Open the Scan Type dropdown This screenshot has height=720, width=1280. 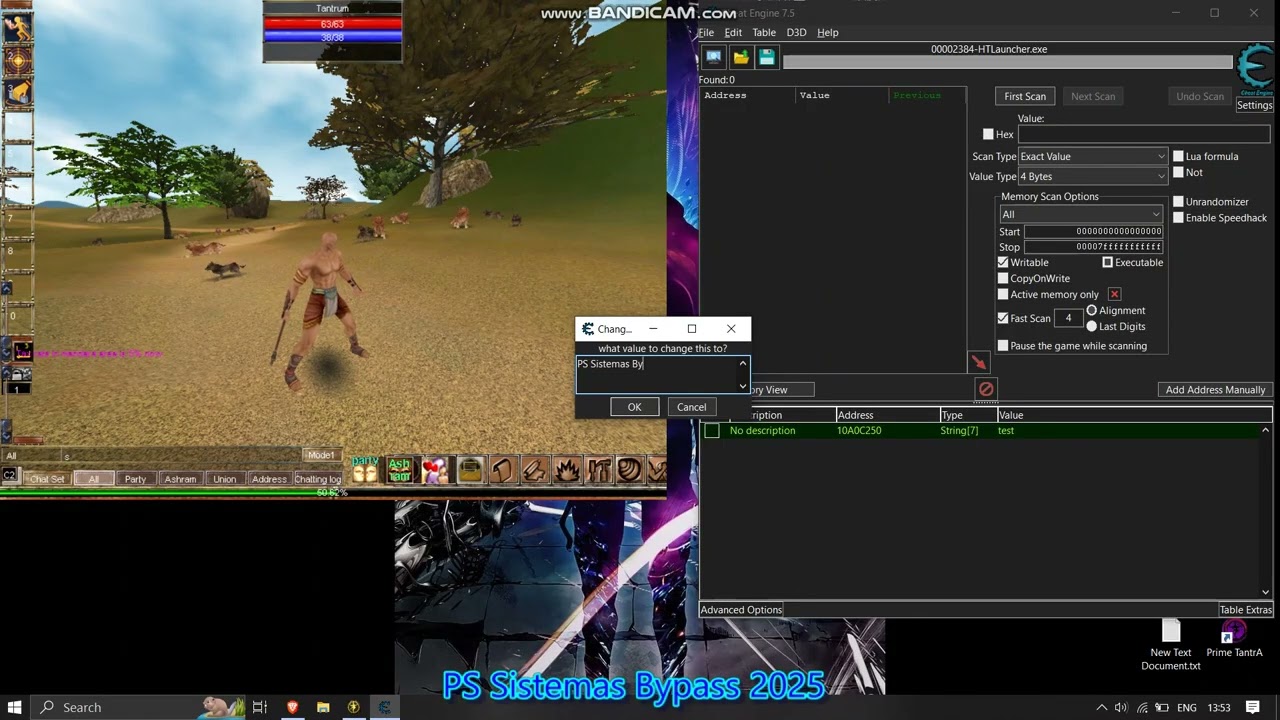pos(1092,156)
